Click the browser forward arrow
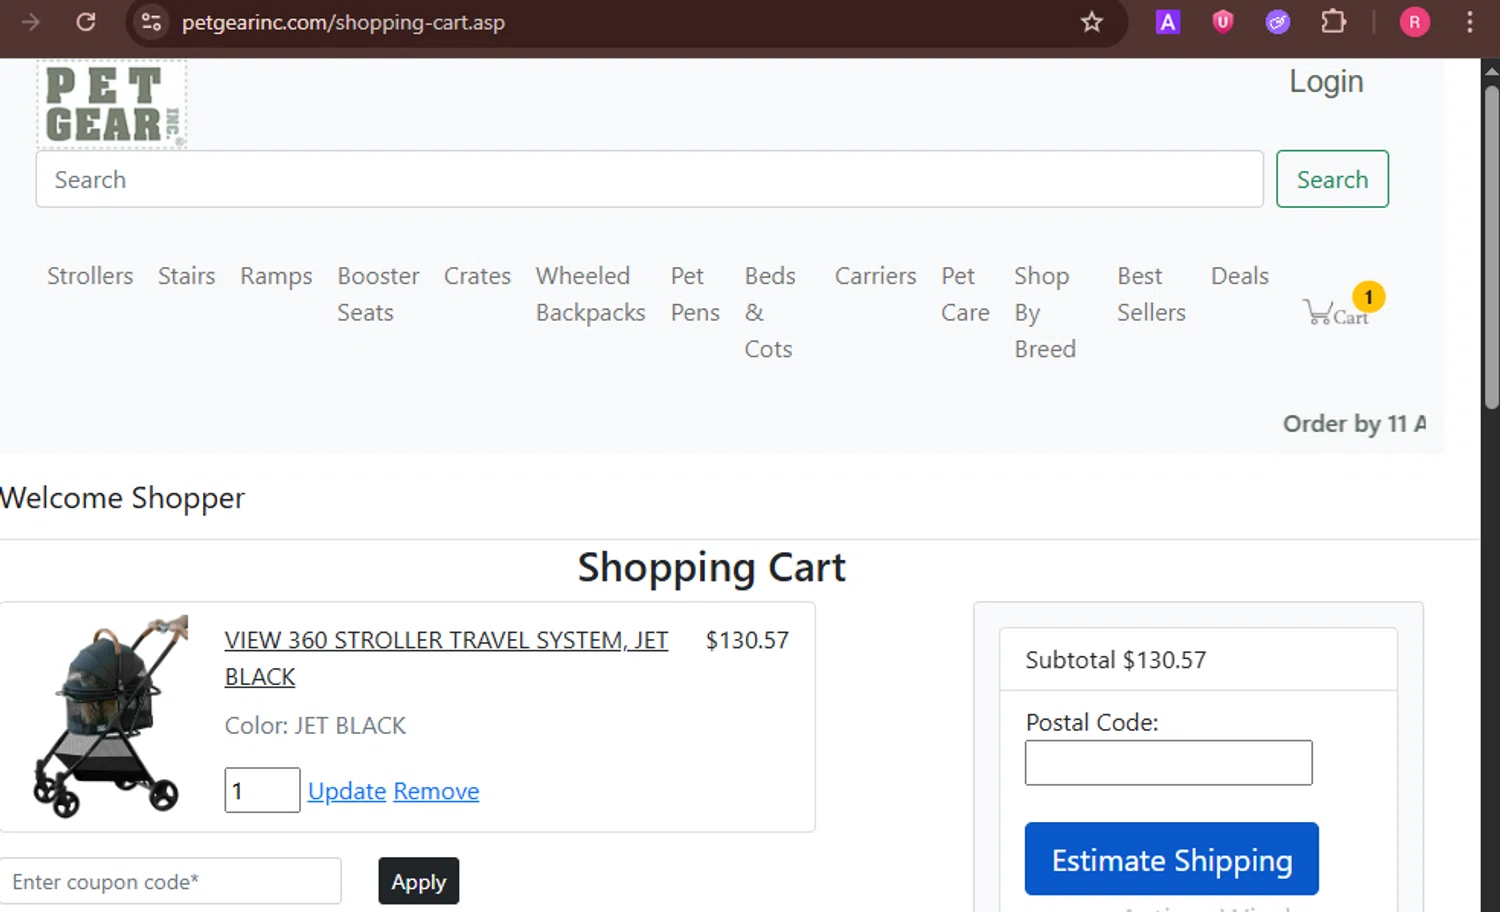This screenshot has width=1500, height=912. pyautogui.click(x=31, y=22)
